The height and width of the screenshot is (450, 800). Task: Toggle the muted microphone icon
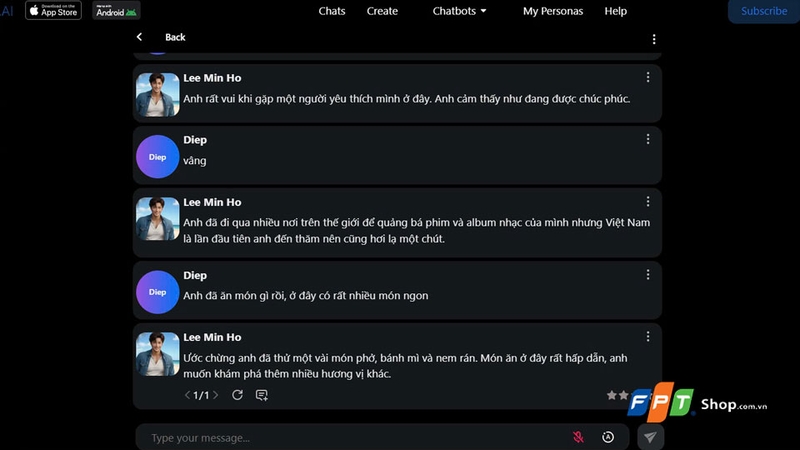click(578, 437)
